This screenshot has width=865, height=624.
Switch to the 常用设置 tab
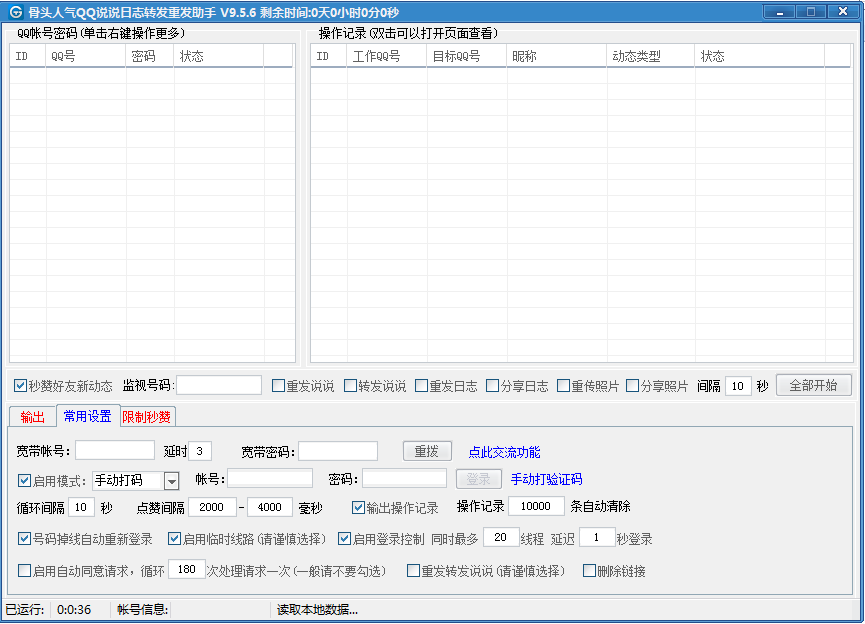pyautogui.click(x=88, y=415)
